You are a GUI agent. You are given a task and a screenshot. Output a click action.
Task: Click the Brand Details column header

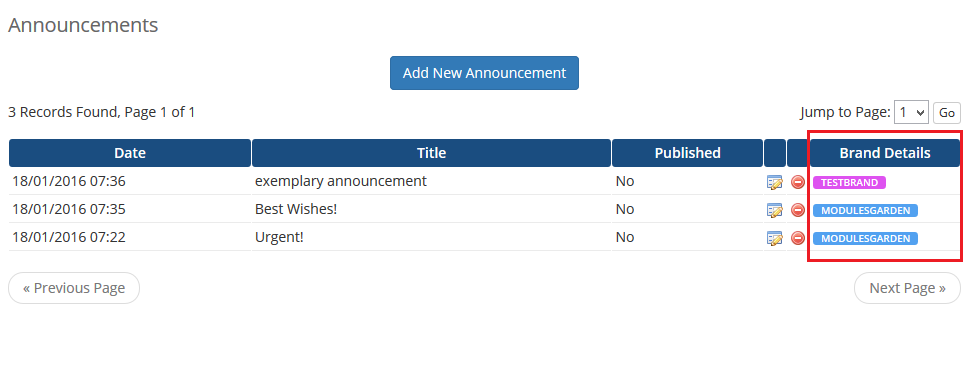click(x=885, y=153)
